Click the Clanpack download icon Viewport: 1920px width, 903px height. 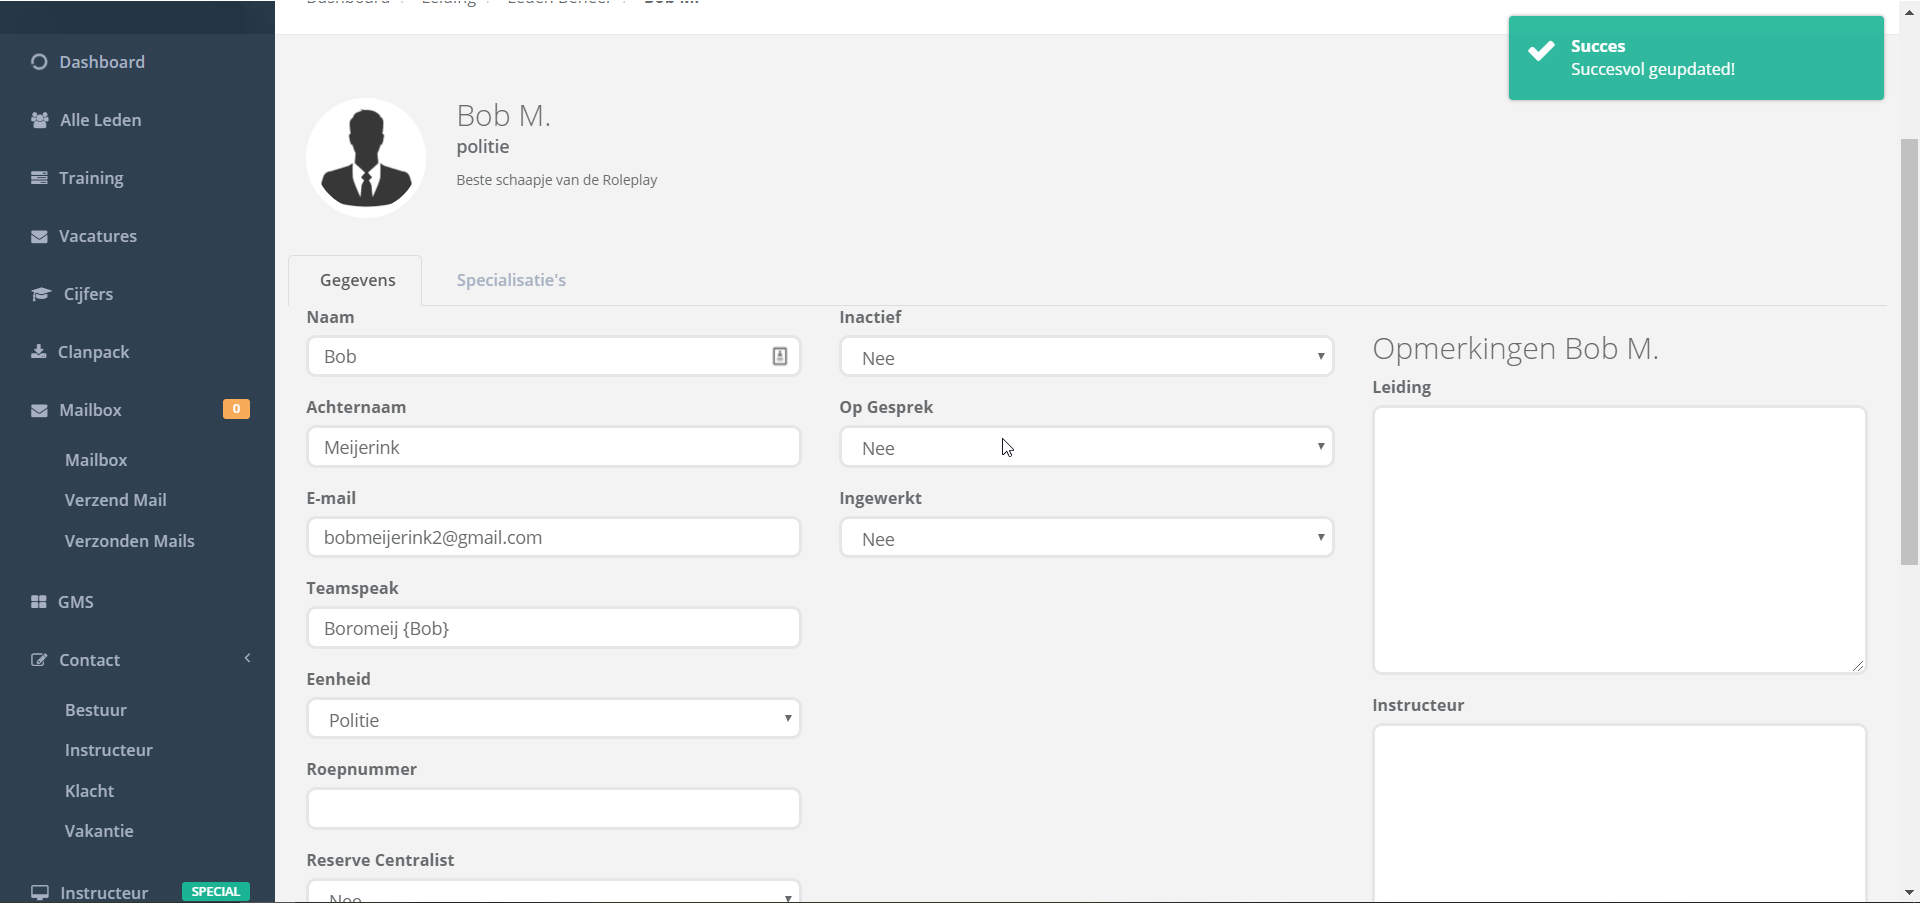(39, 352)
